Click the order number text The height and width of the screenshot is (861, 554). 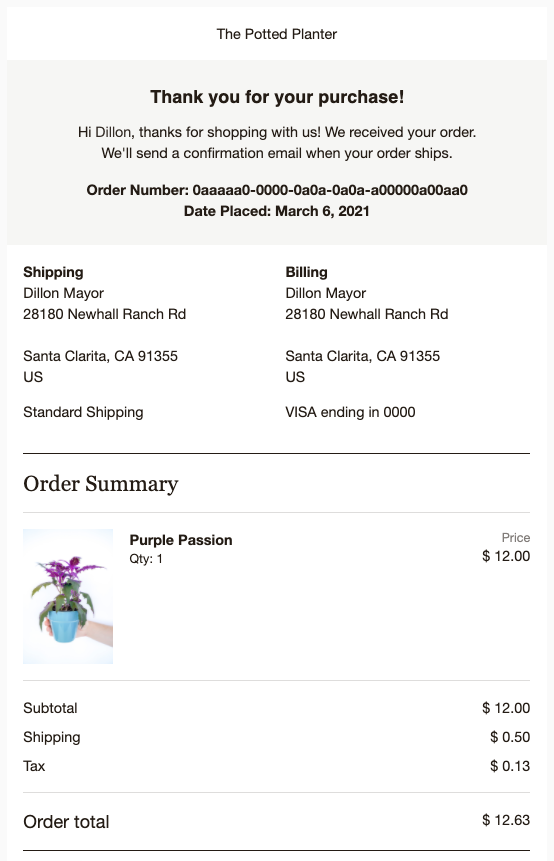coord(277,190)
